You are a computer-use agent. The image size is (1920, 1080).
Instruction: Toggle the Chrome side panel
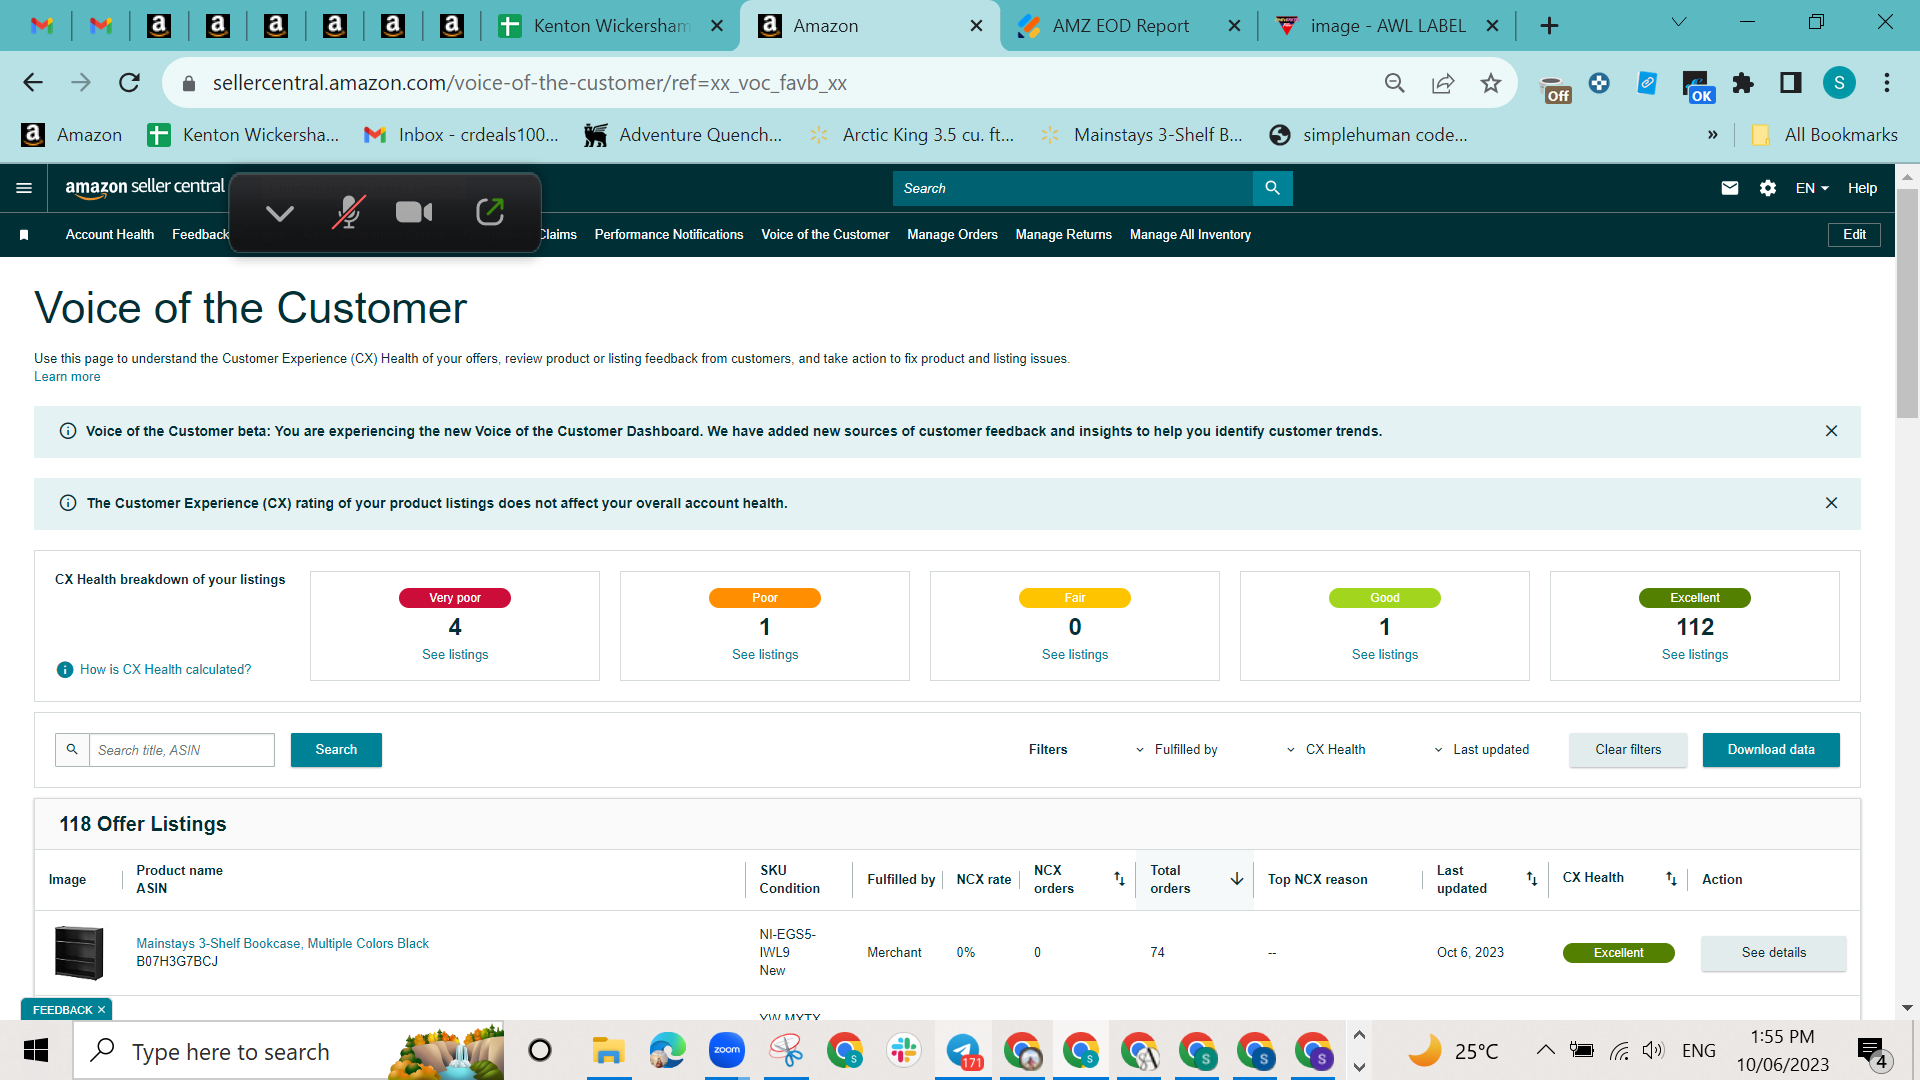click(x=1791, y=83)
